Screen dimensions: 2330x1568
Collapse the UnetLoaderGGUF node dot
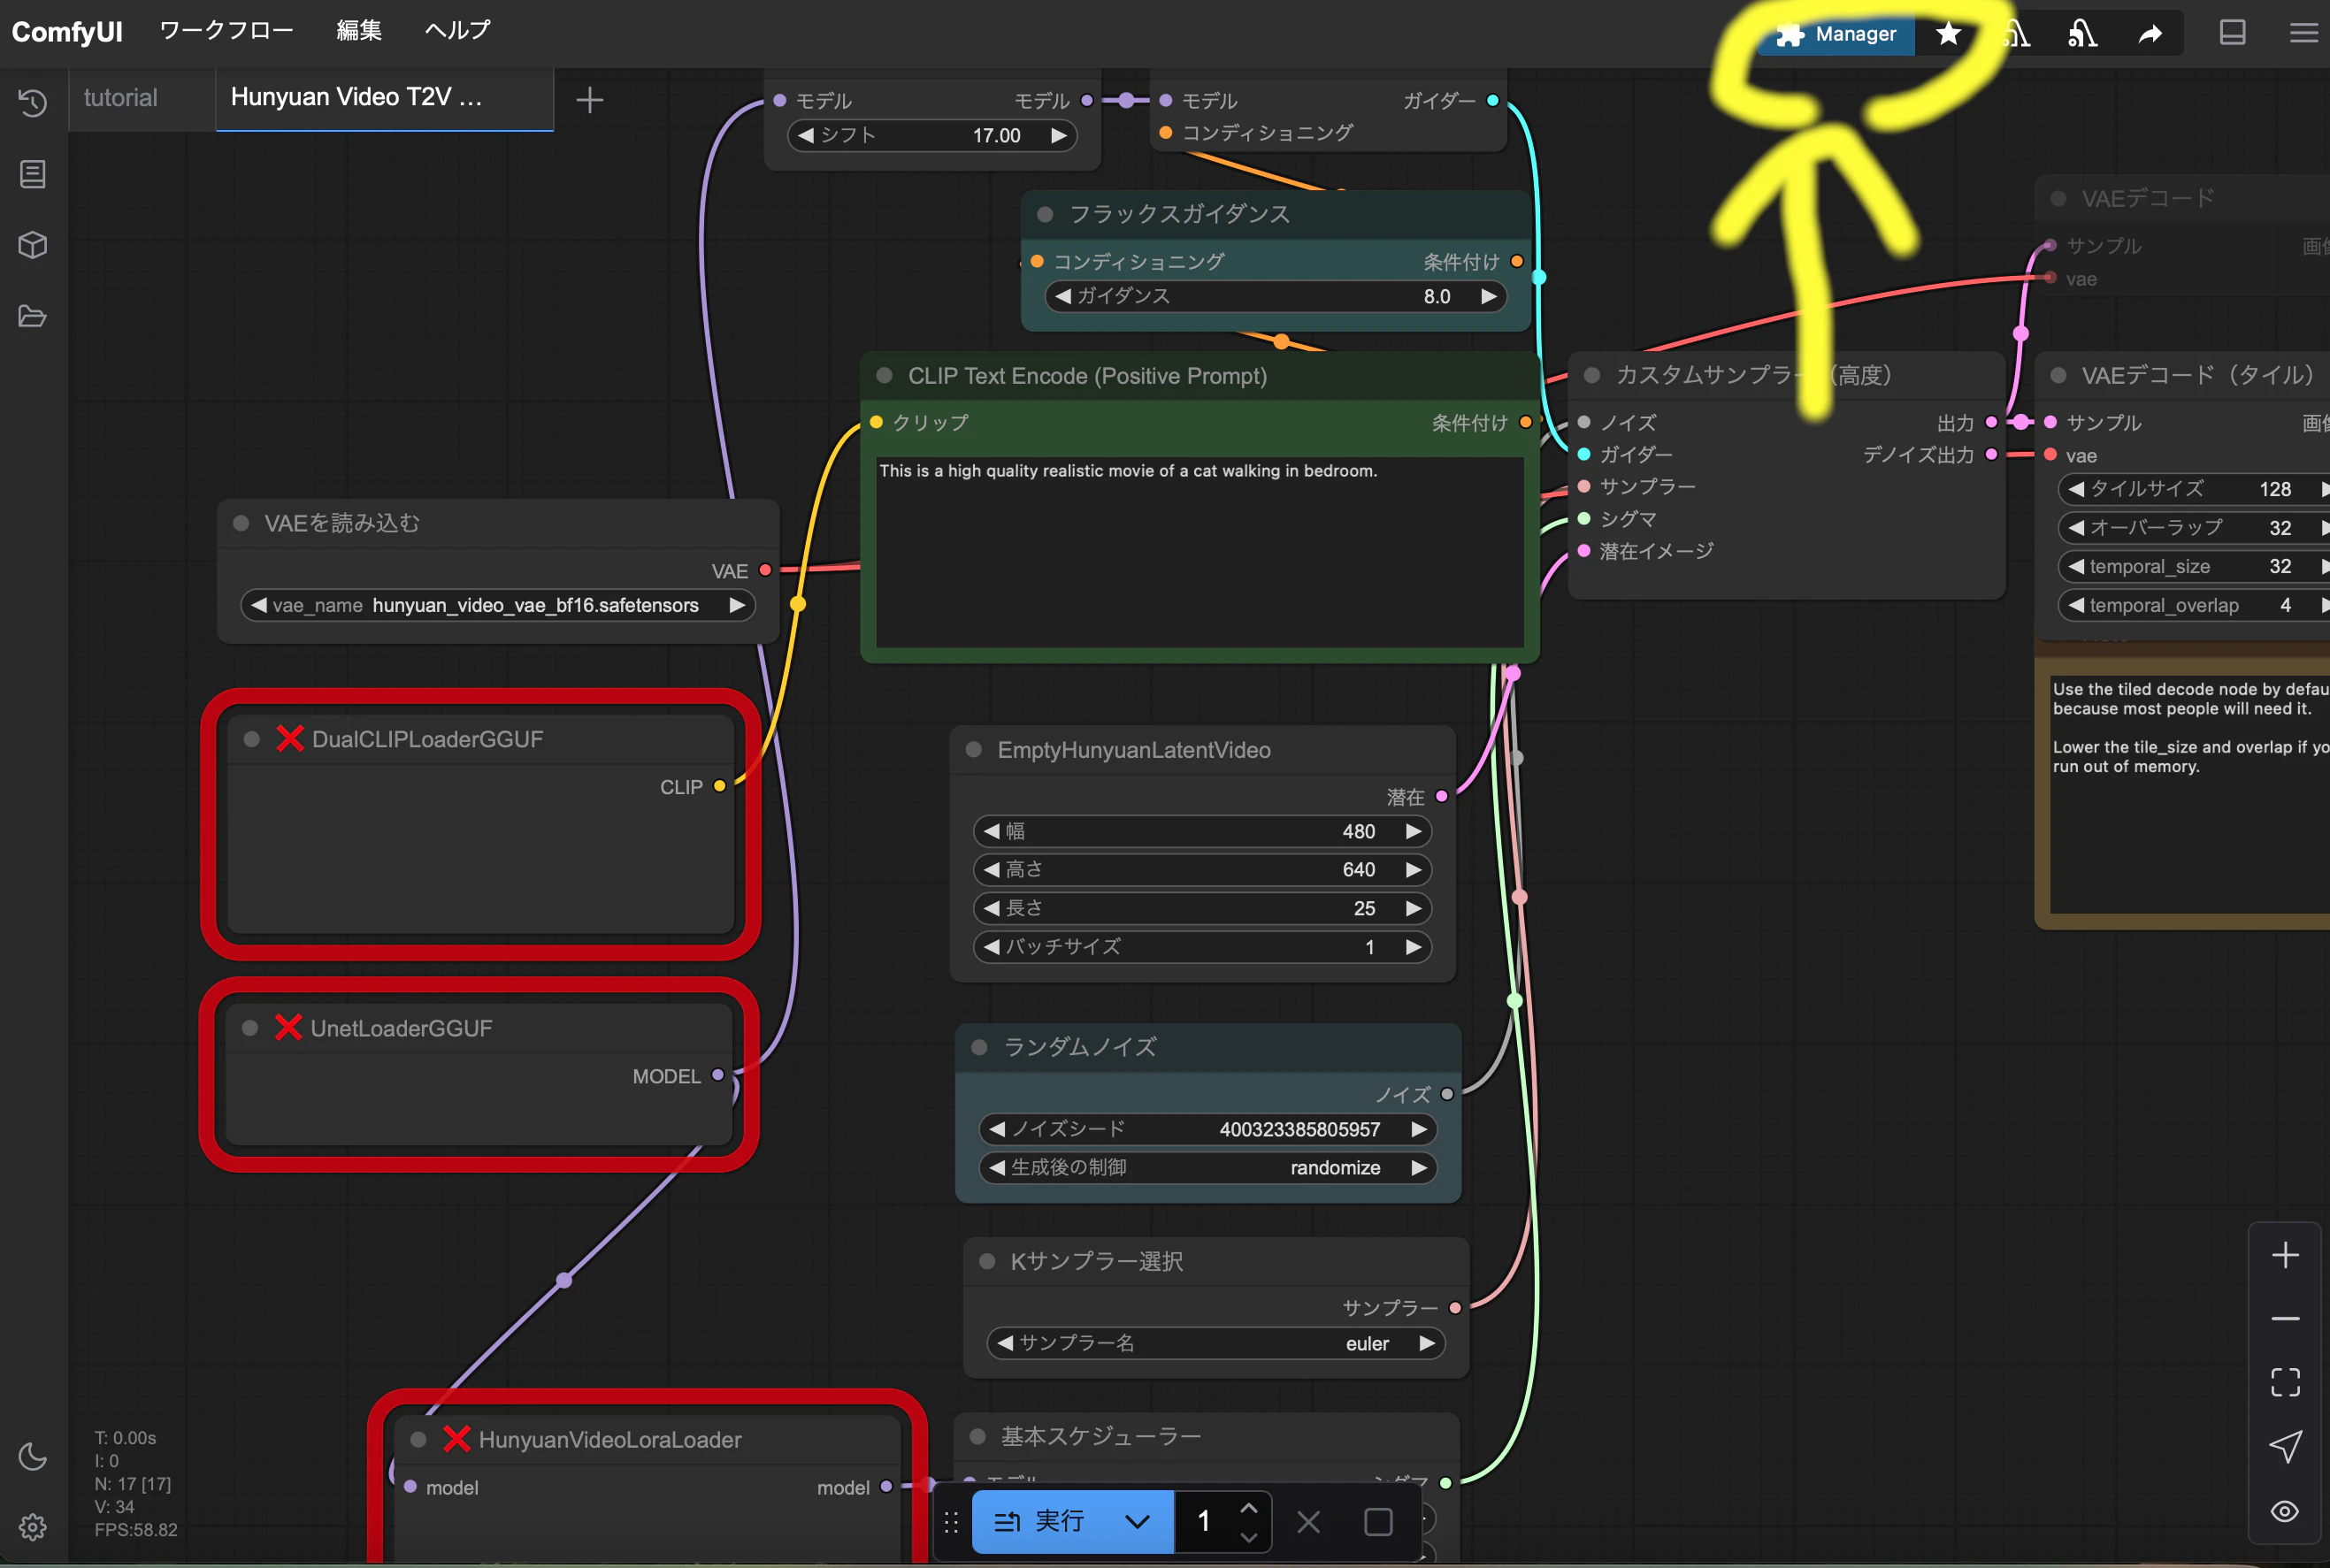point(251,1028)
